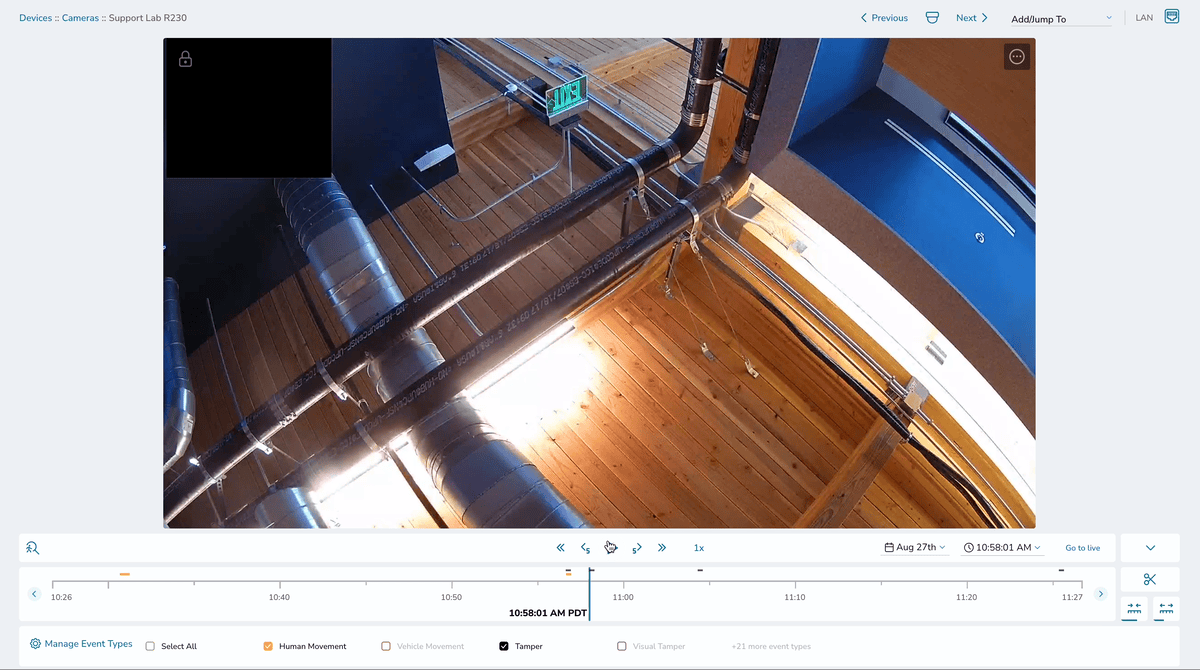1200x670 pixels.
Task: Click the timeline zoom out icon
Action: point(1166,608)
